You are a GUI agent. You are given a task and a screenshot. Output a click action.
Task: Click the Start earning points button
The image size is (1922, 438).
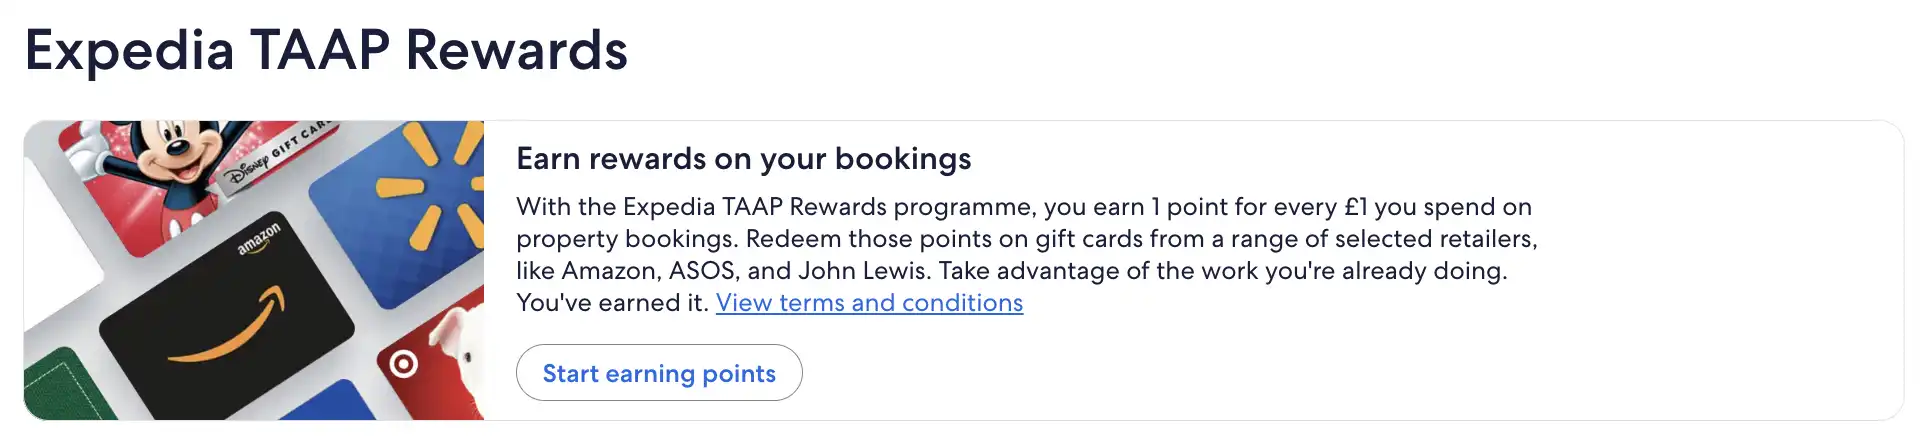[x=659, y=373]
